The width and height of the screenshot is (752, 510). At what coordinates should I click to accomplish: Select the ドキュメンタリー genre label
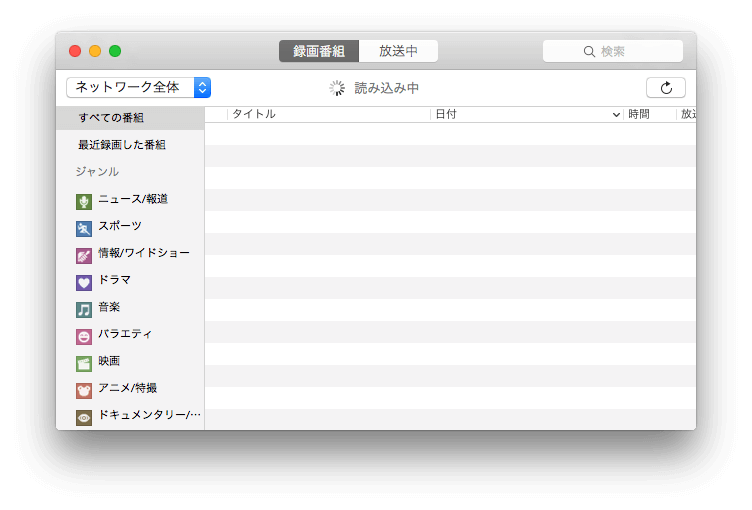[x=150, y=415]
